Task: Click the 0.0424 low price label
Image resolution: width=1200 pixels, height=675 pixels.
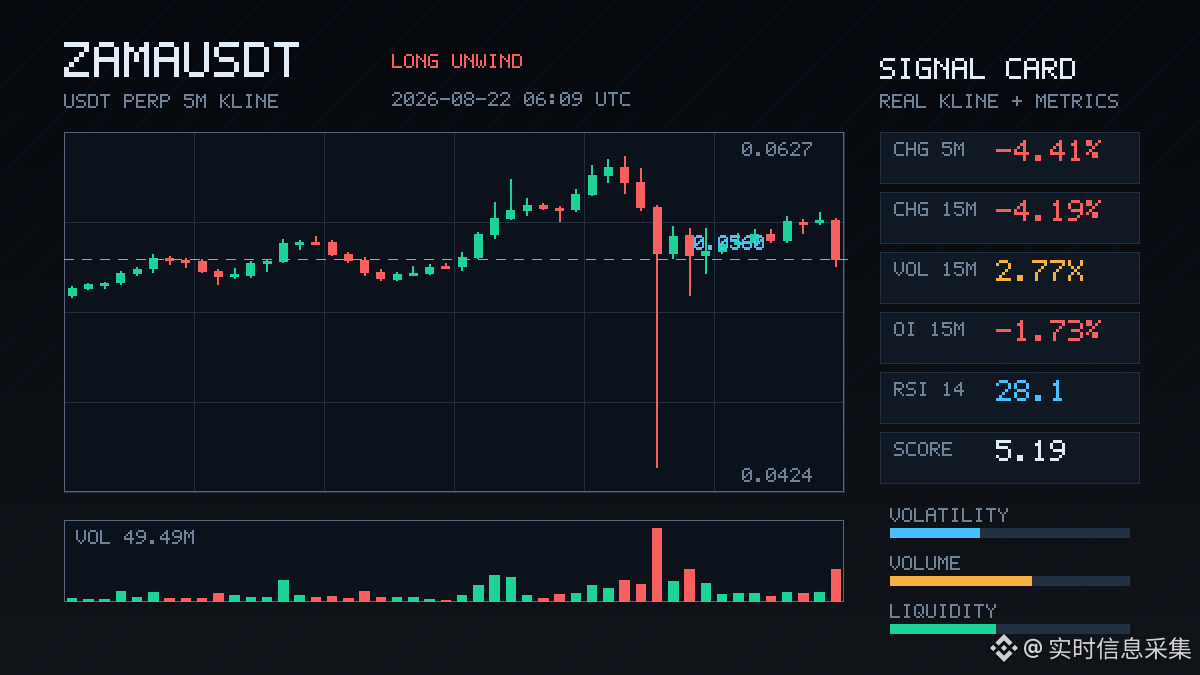Action: pos(777,475)
